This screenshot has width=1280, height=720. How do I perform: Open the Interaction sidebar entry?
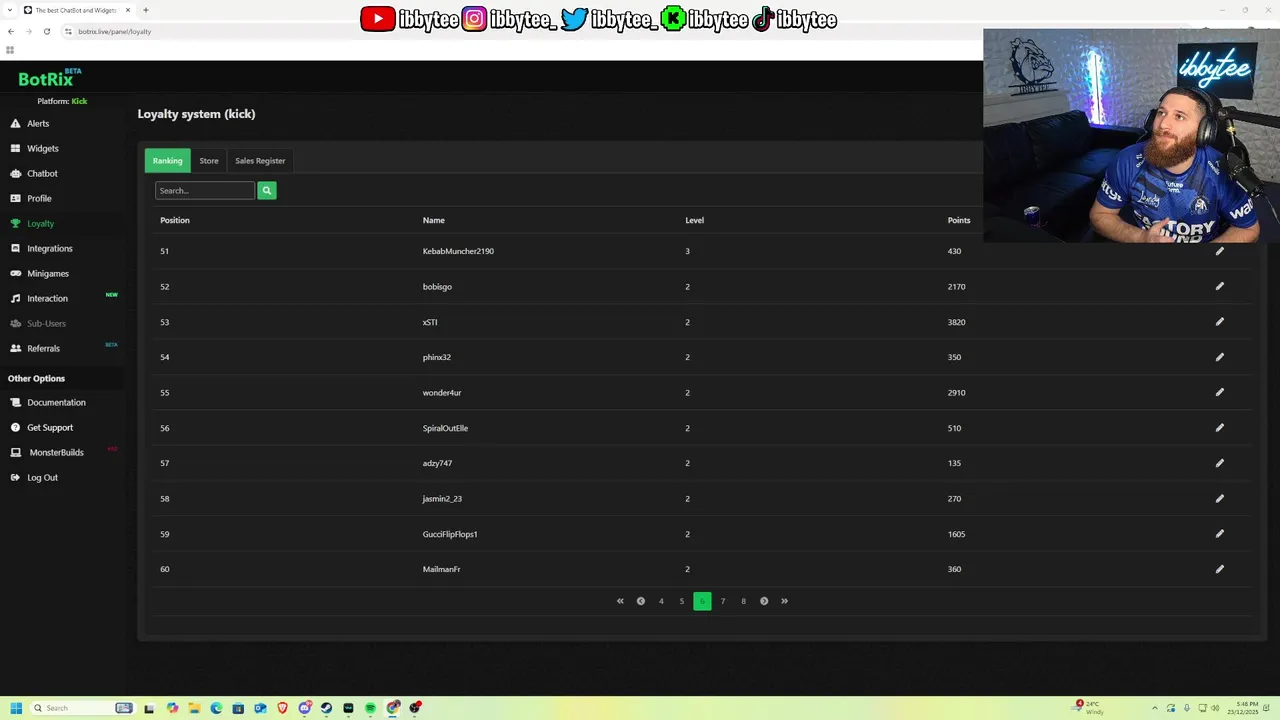[47, 298]
